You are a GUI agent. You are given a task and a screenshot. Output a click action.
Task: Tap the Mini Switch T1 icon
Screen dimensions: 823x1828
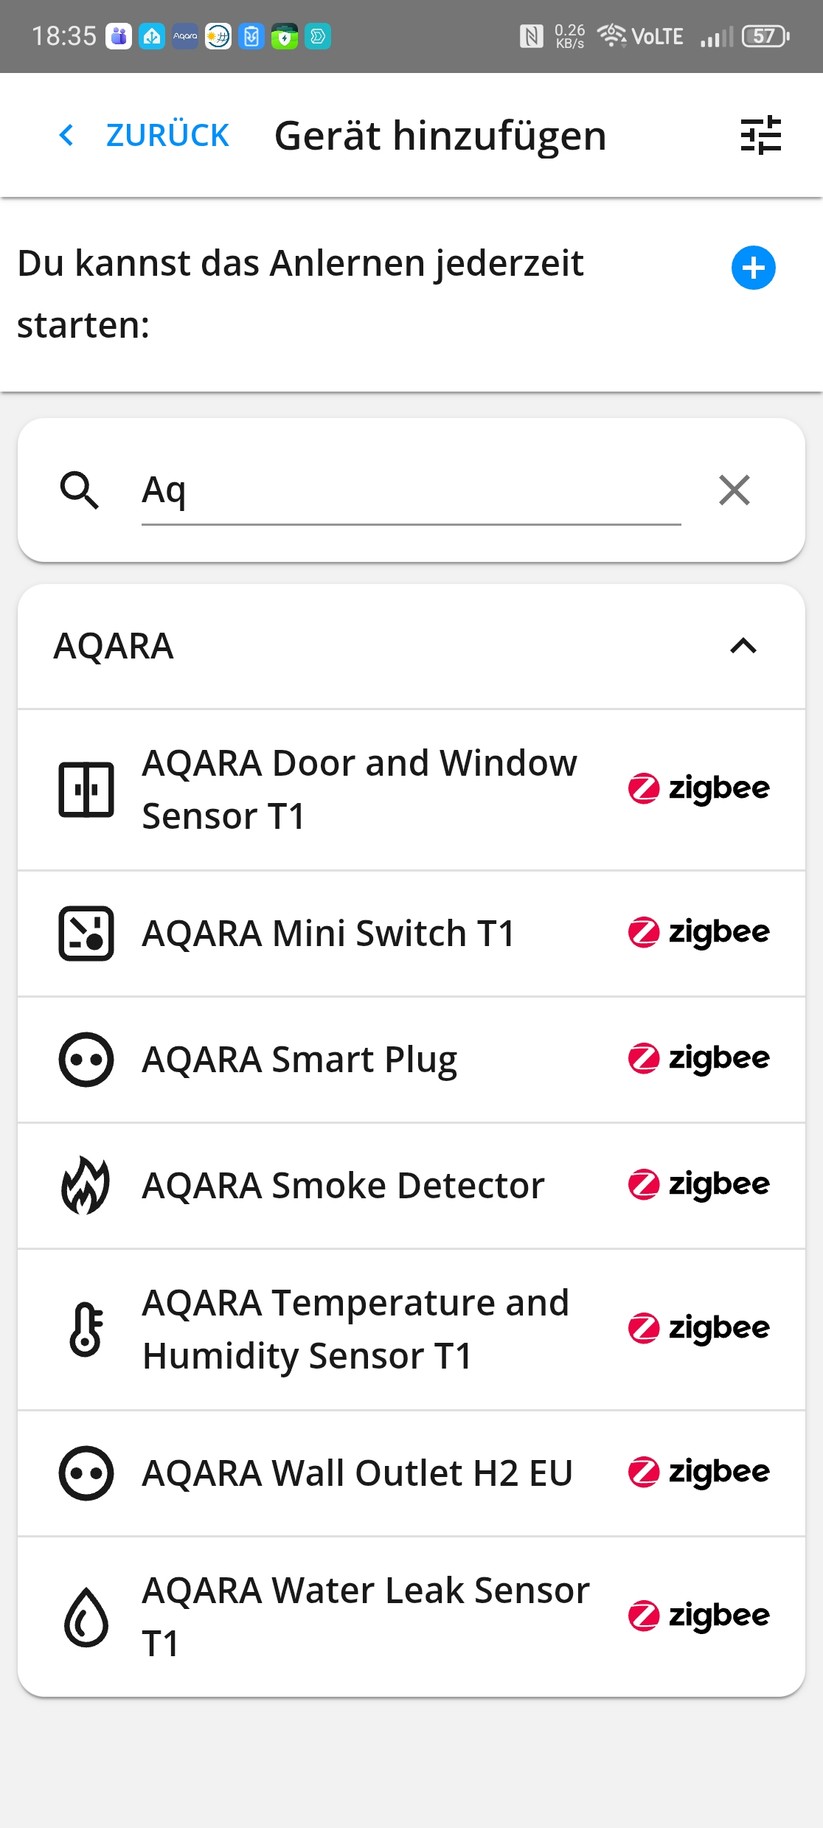pyautogui.click(x=86, y=933)
